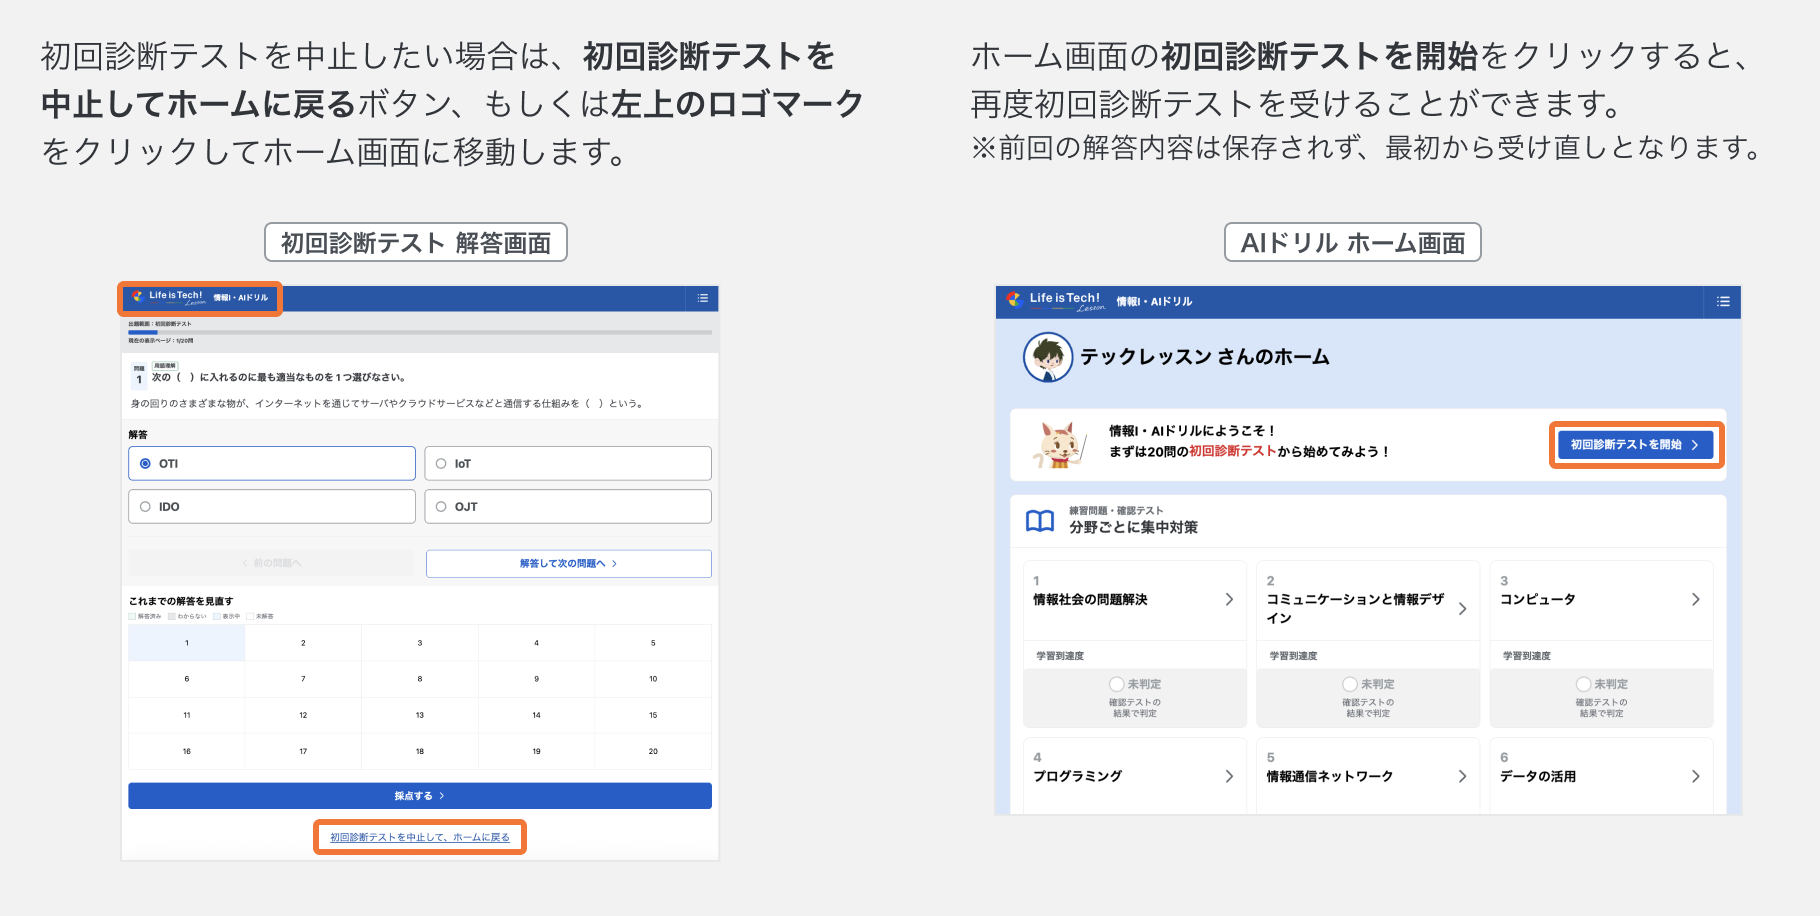The image size is (1820, 916).
Task: Jump to question 12 in the review grid
Action: 303,715
